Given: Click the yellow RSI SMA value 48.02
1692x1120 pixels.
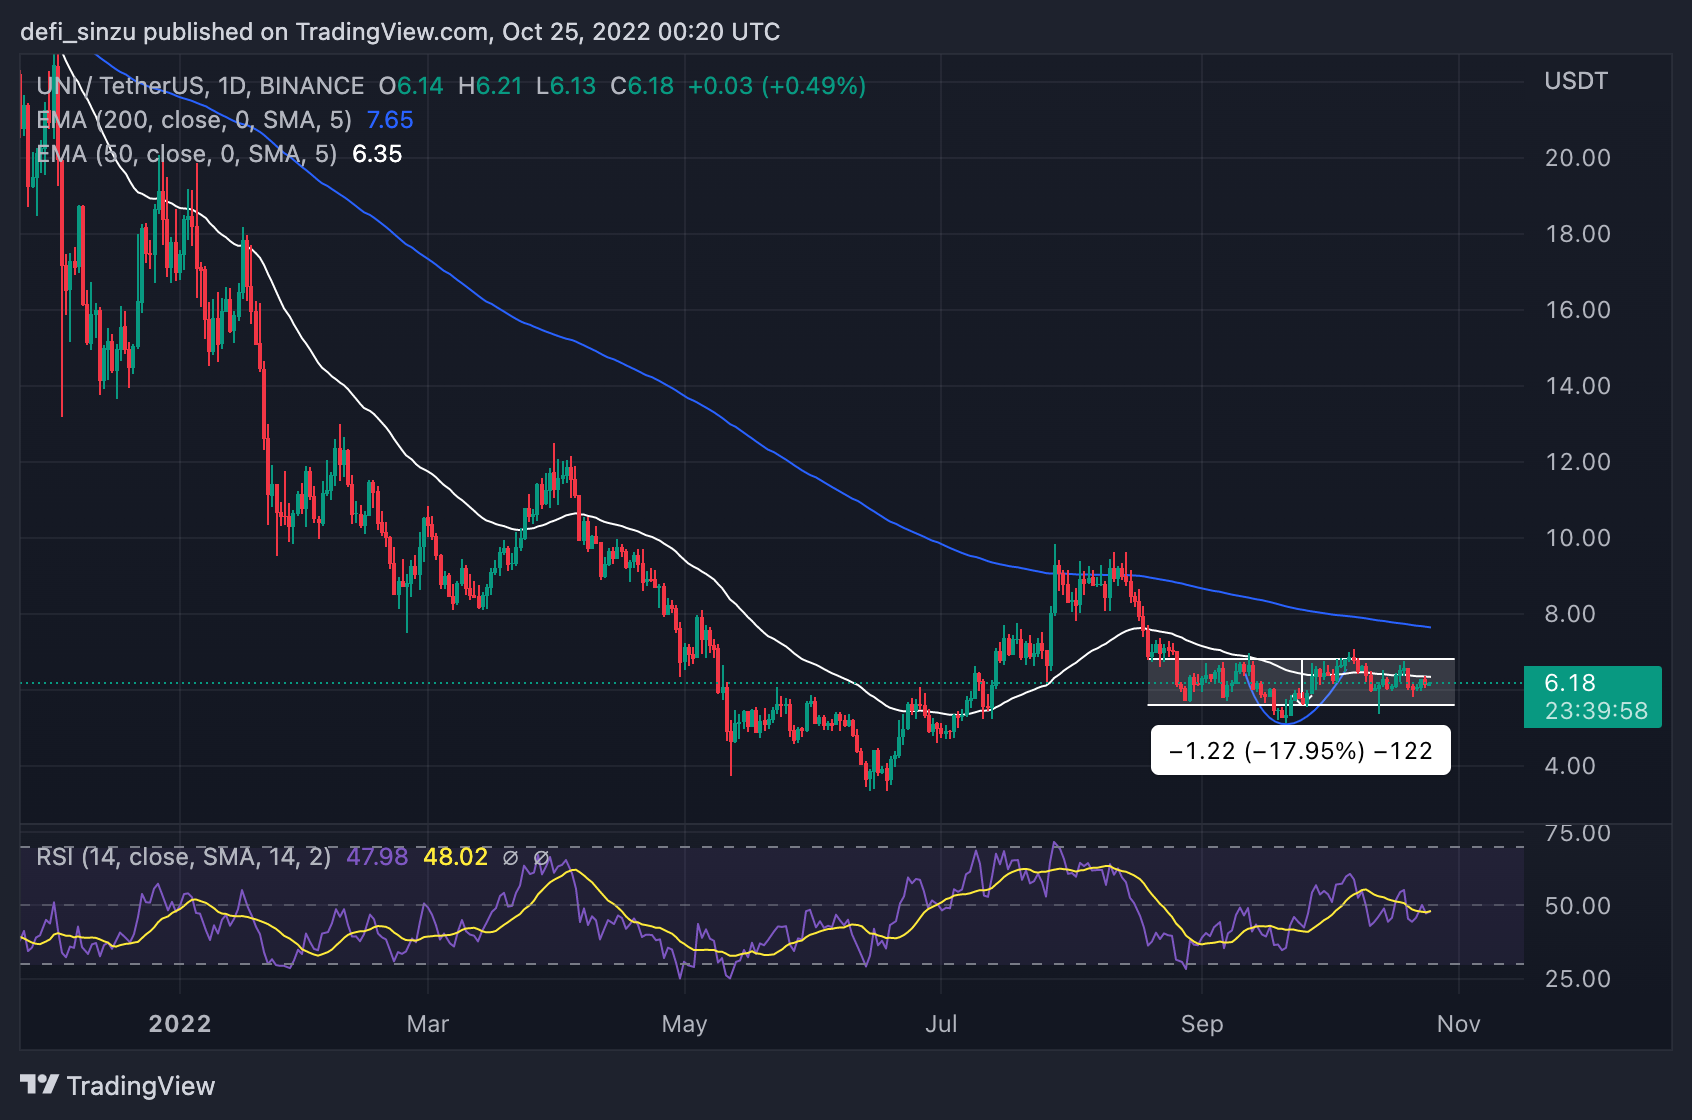Looking at the screenshot, I should 455,857.
